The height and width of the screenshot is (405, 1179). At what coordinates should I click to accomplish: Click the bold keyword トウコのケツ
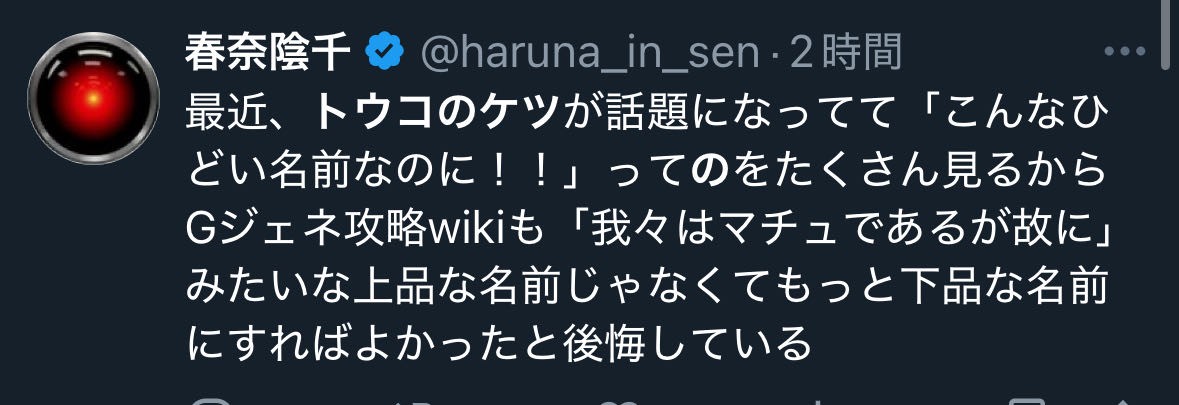436,113
